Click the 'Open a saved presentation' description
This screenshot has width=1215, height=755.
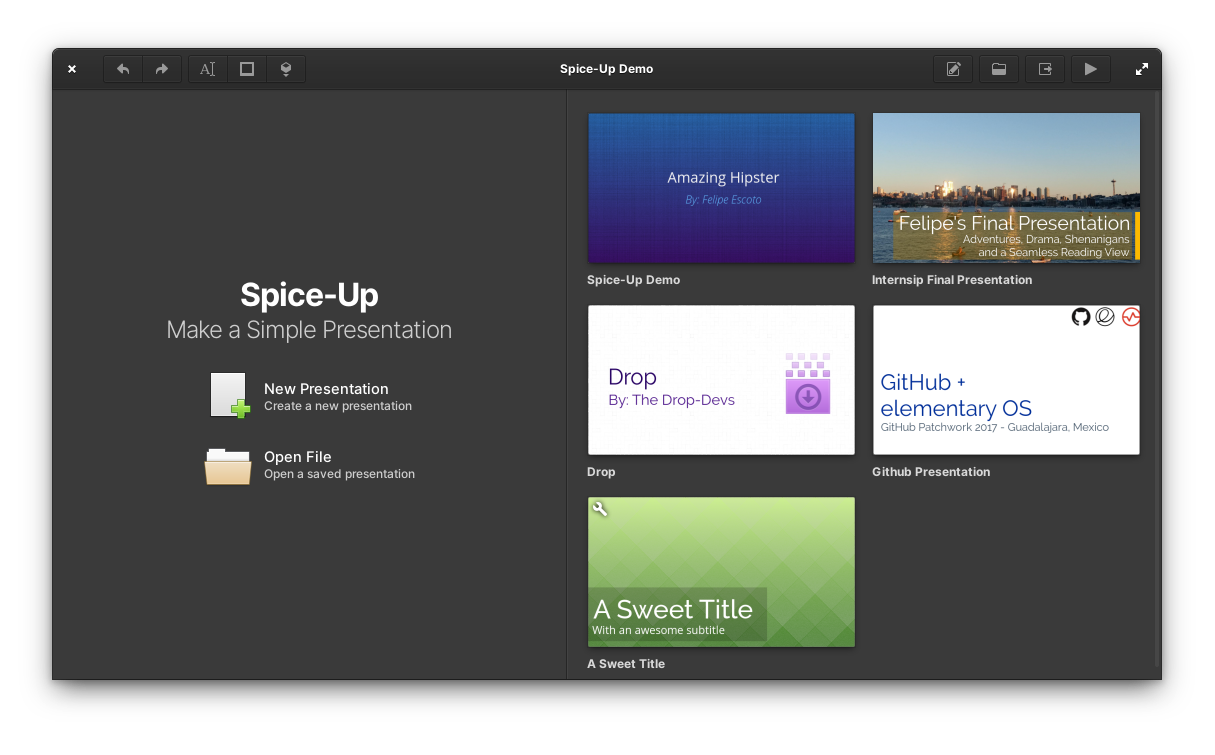[339, 474]
